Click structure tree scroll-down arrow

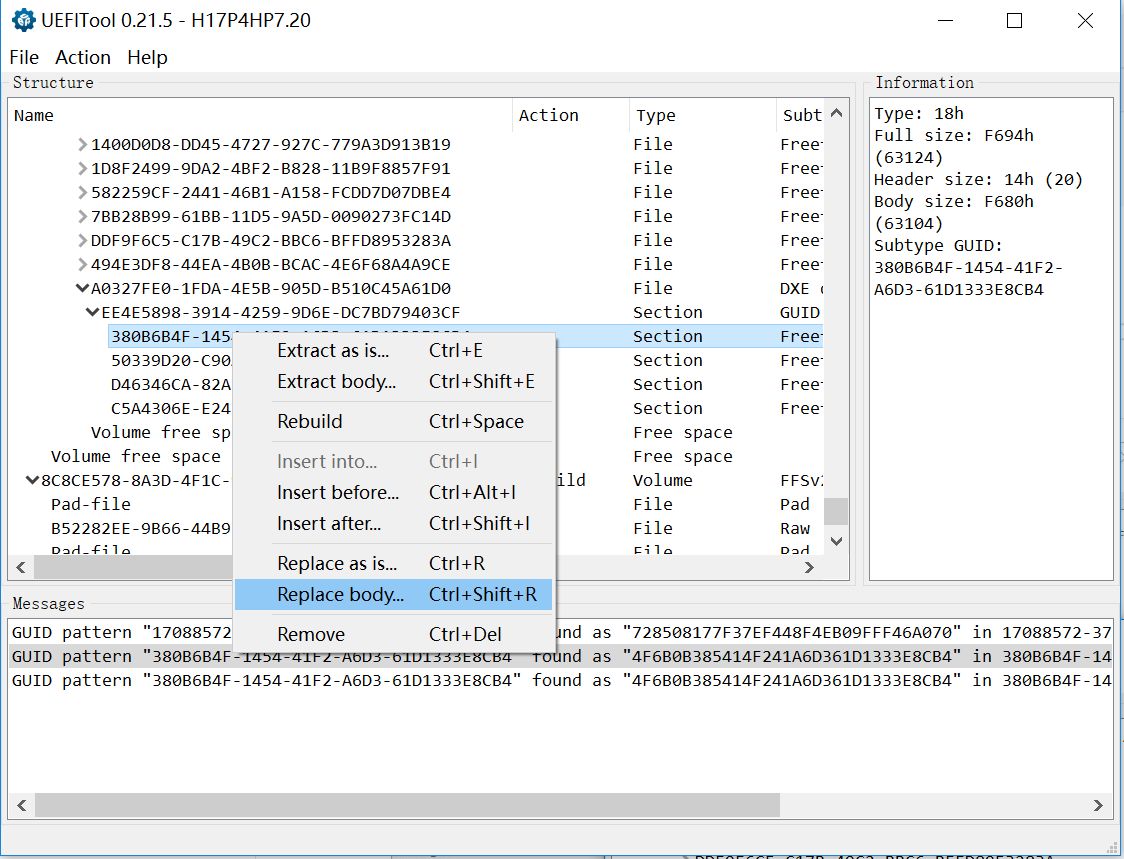coord(836,541)
